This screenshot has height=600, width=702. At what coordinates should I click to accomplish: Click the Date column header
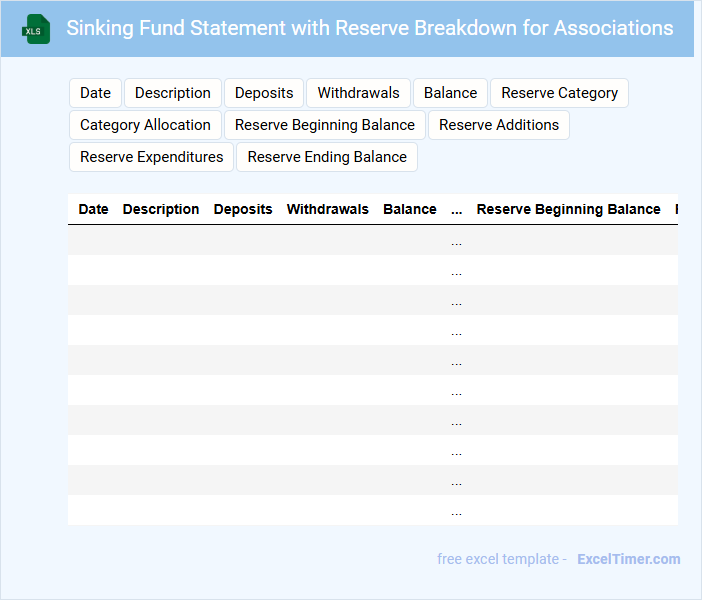coord(93,209)
